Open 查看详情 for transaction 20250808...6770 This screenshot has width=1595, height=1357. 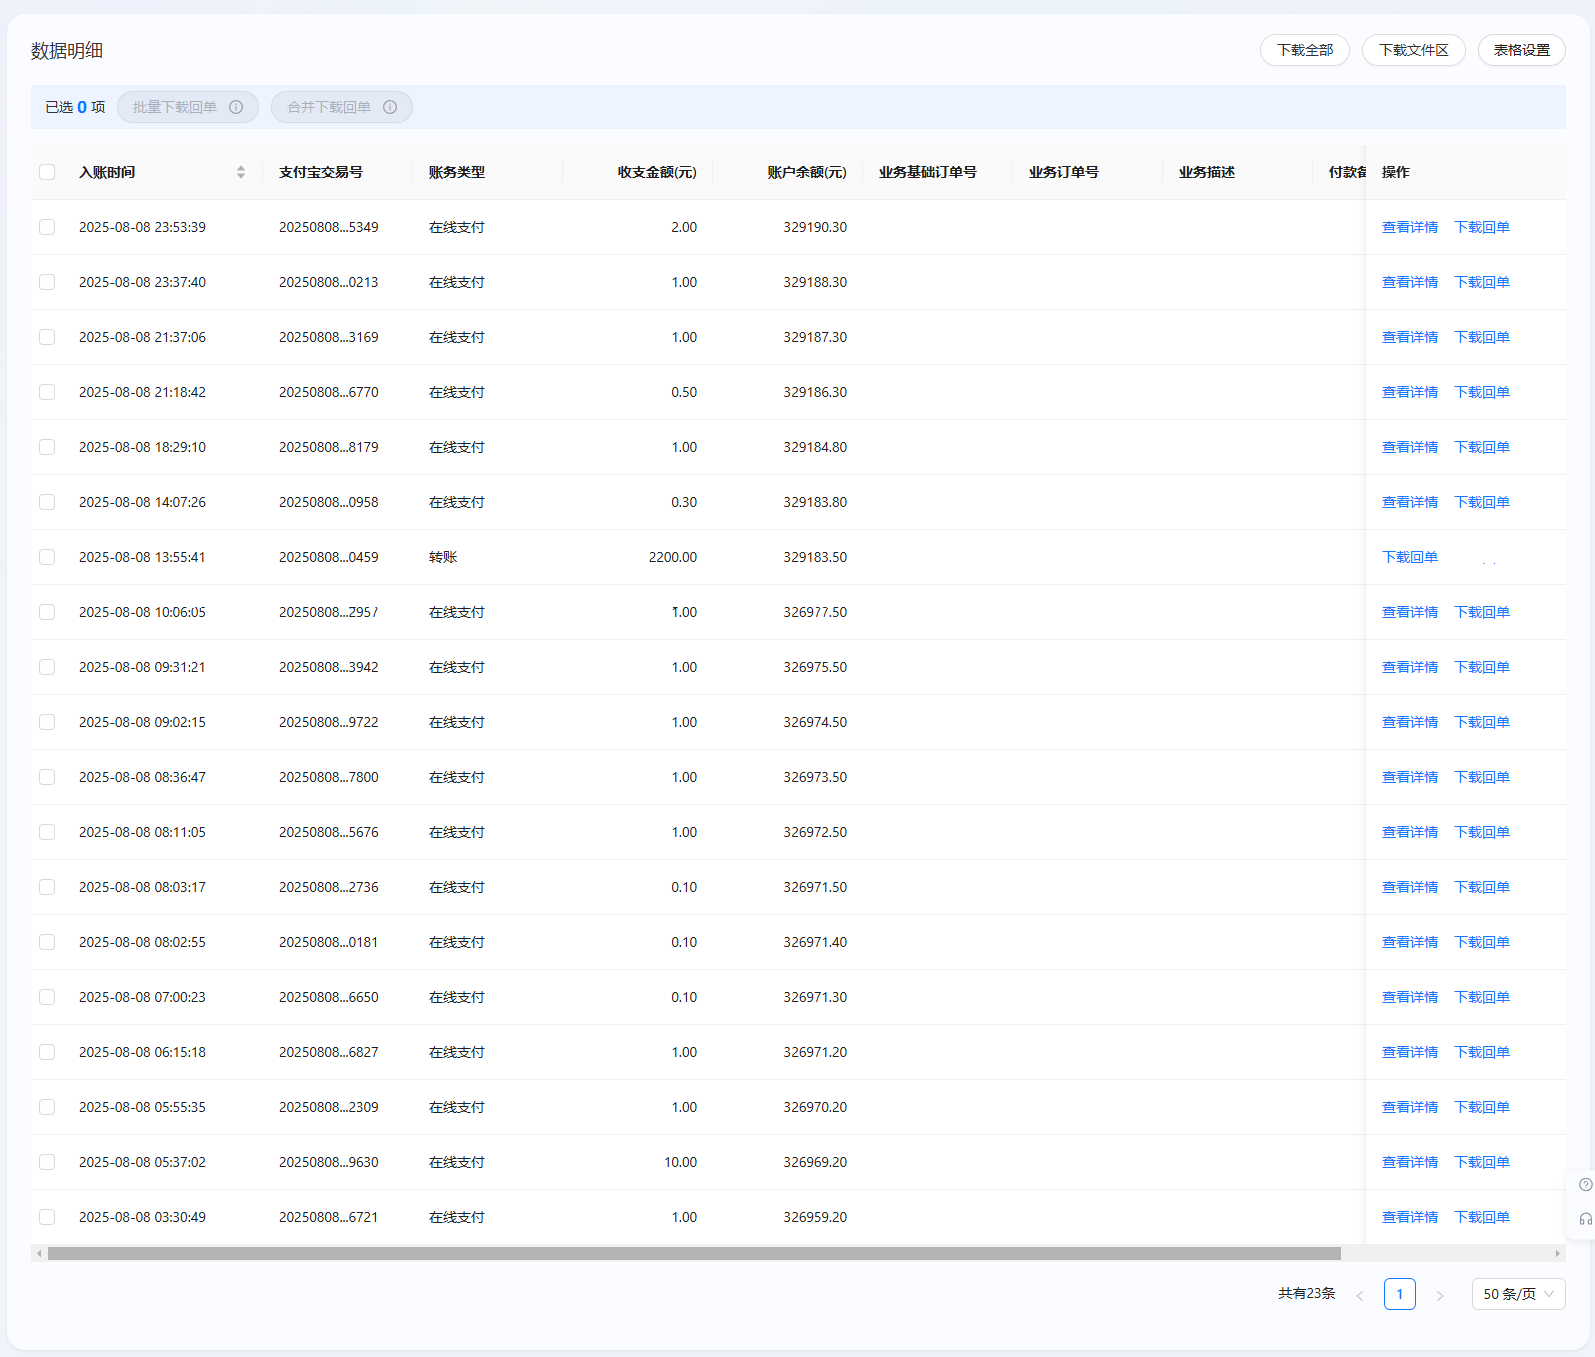[1410, 392]
